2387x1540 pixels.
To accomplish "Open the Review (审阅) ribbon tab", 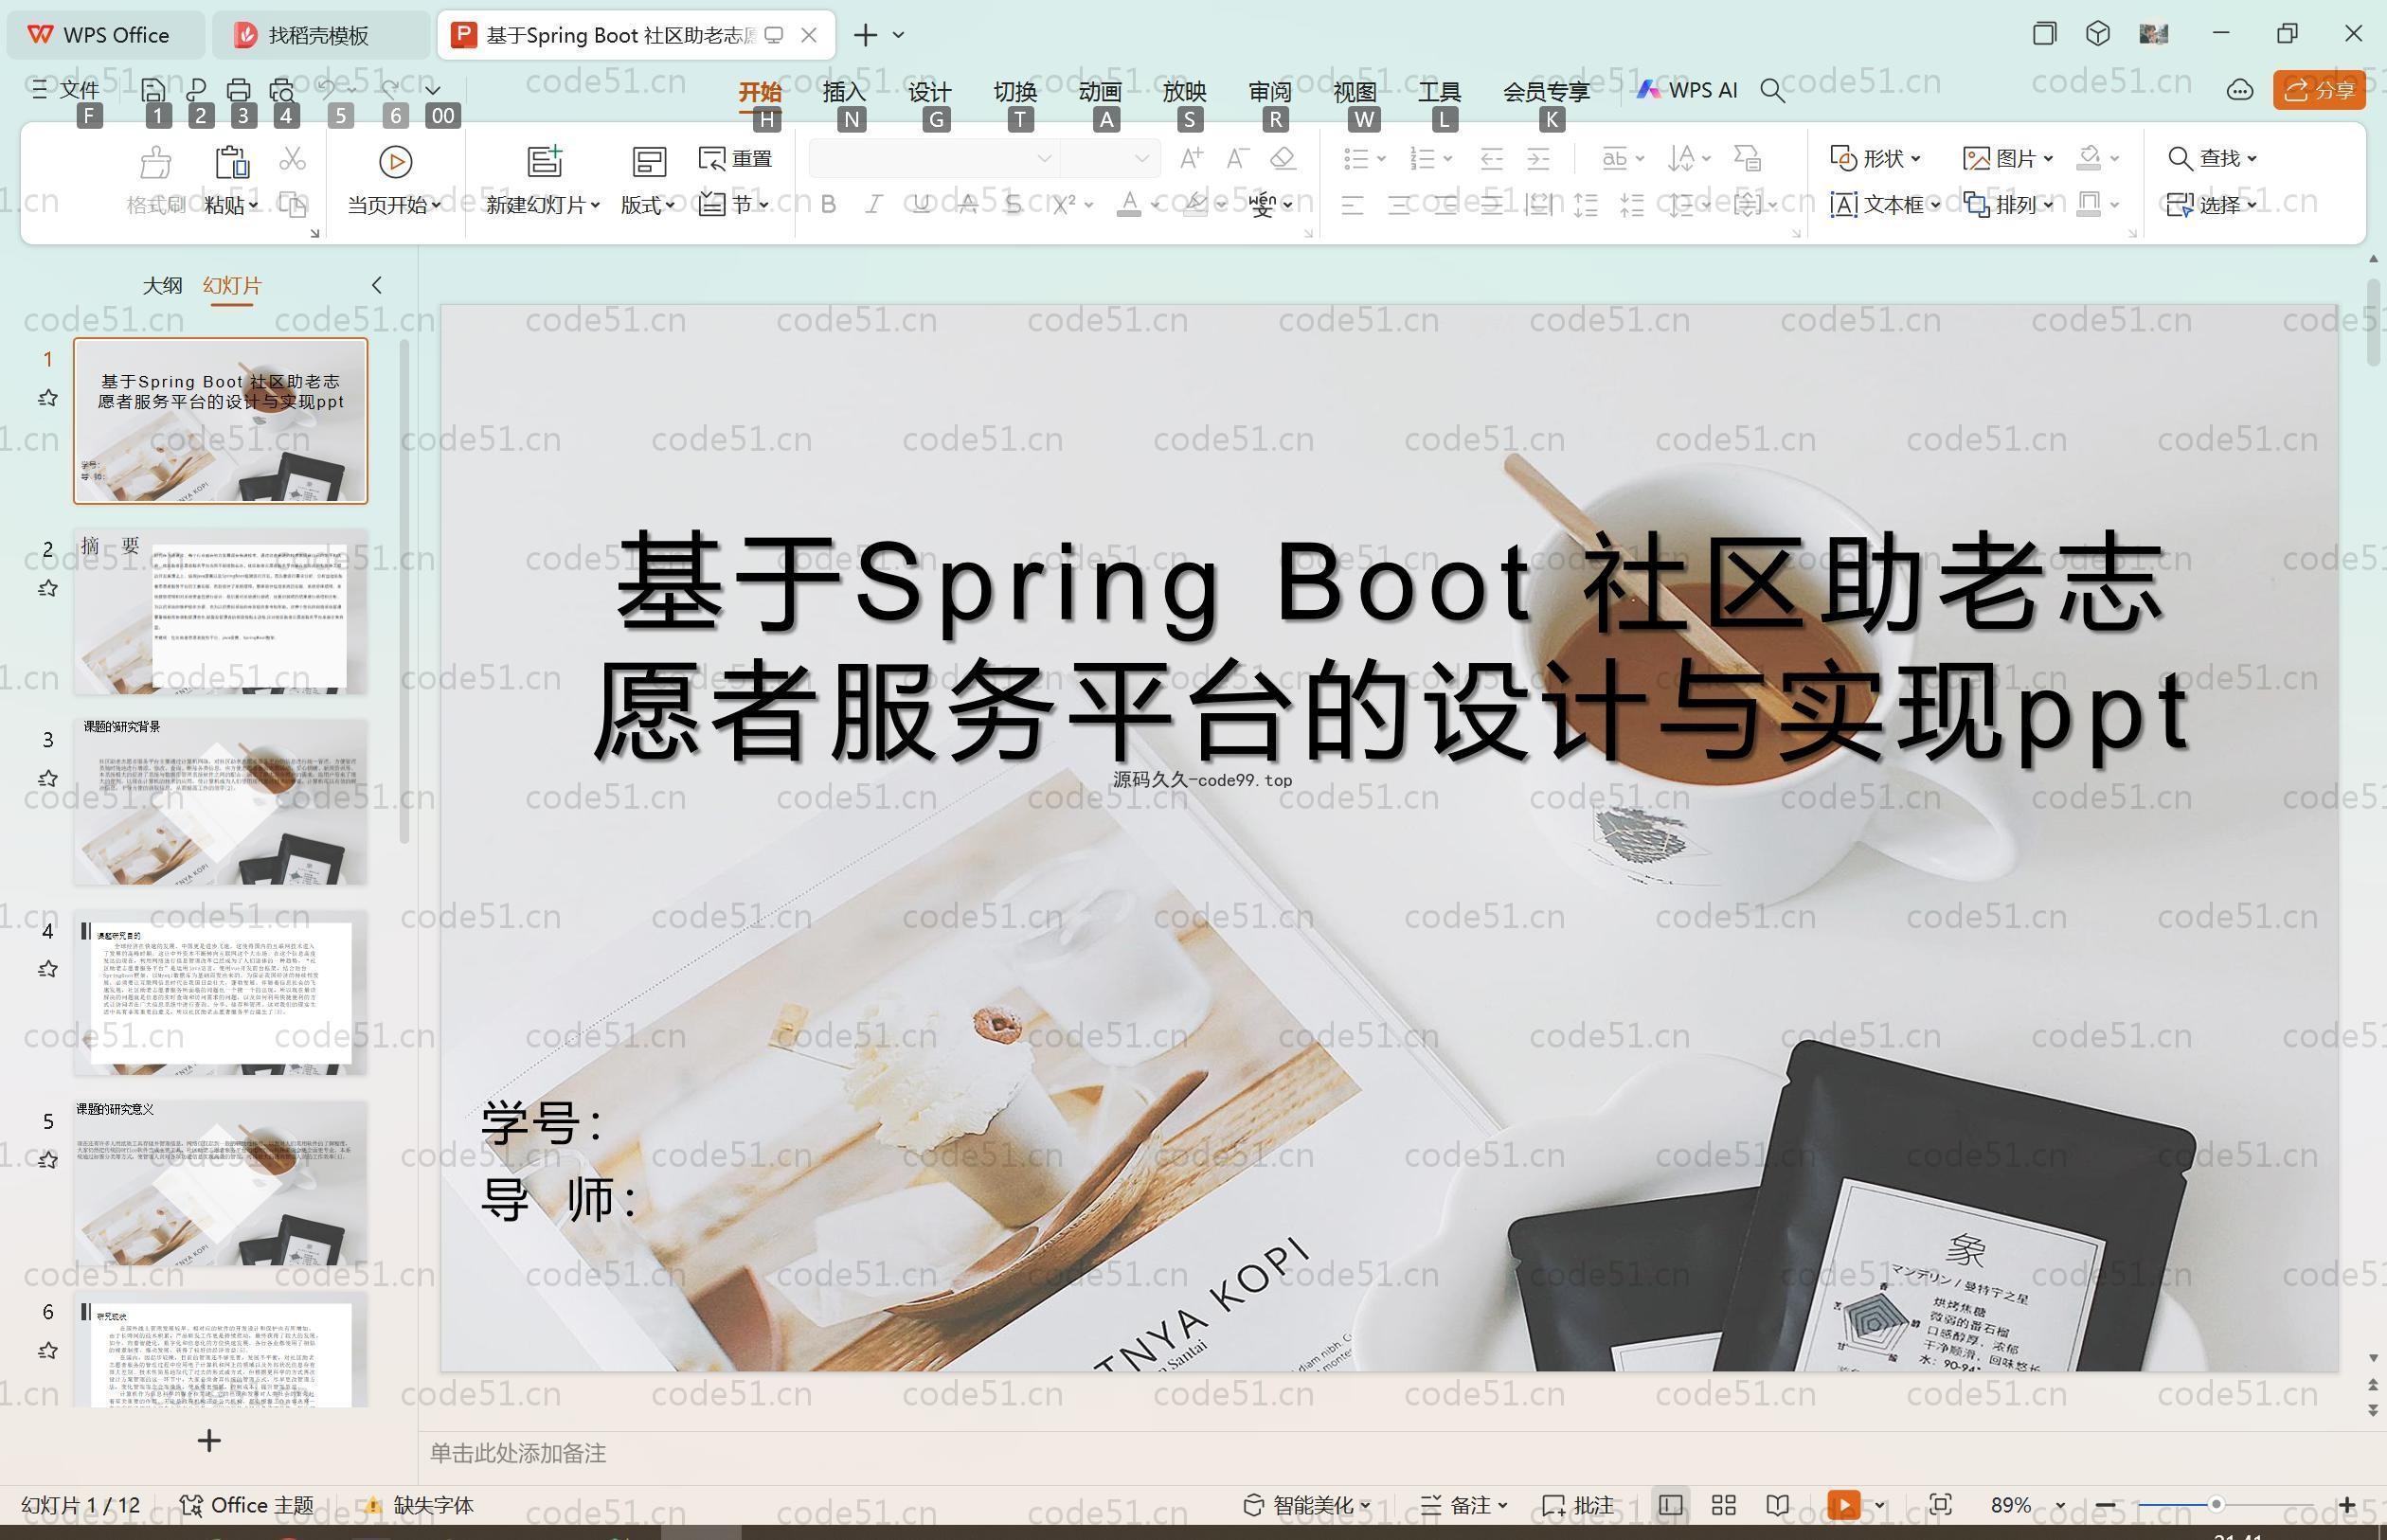I will click(x=1270, y=92).
